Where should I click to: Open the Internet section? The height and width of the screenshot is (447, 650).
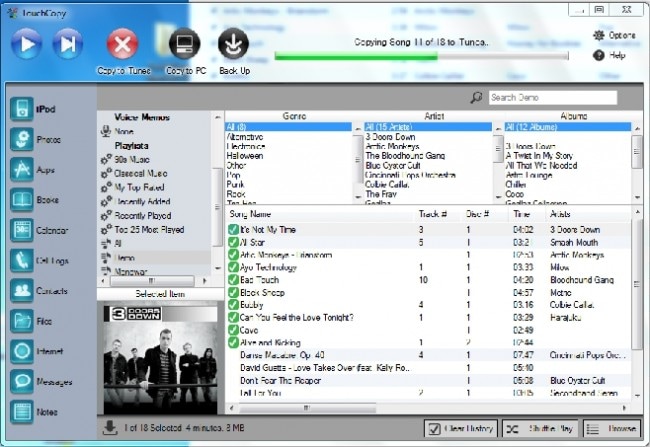pos(22,351)
